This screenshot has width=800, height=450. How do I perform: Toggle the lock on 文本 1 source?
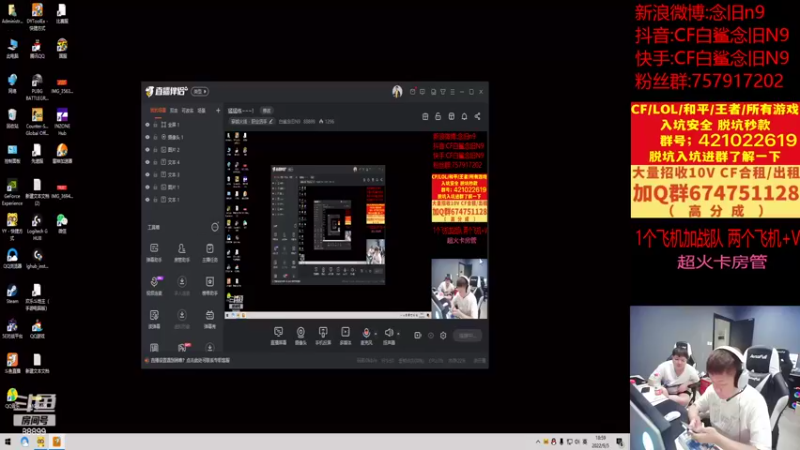pos(156,199)
